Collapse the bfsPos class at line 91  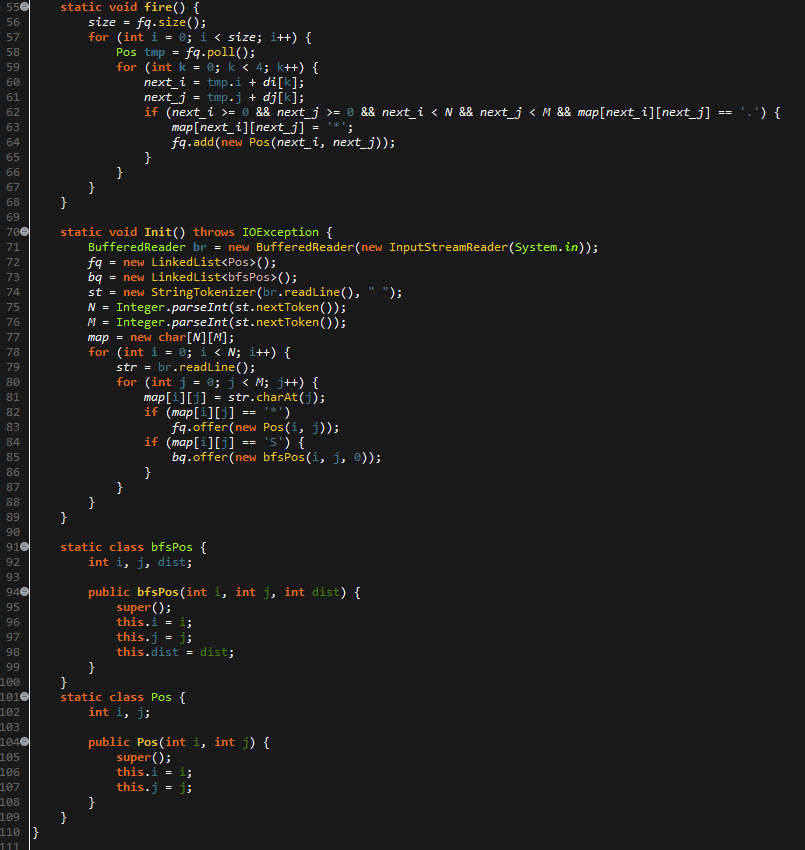(24, 547)
